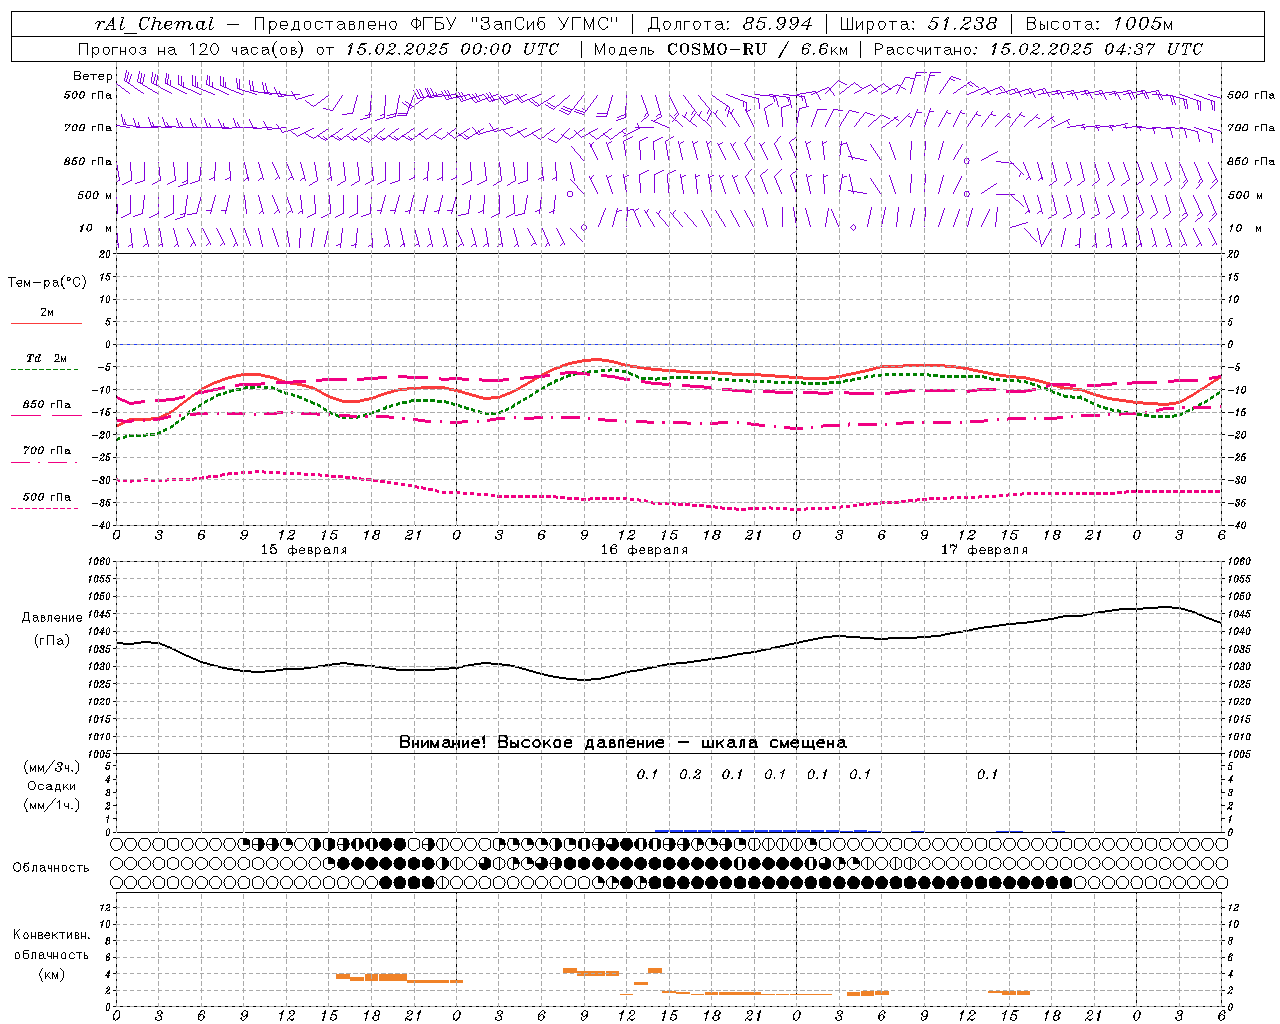Viewport: 1280px width, 1024px height.
Task: Click the (км) unit in convective panel
Action: point(51,974)
